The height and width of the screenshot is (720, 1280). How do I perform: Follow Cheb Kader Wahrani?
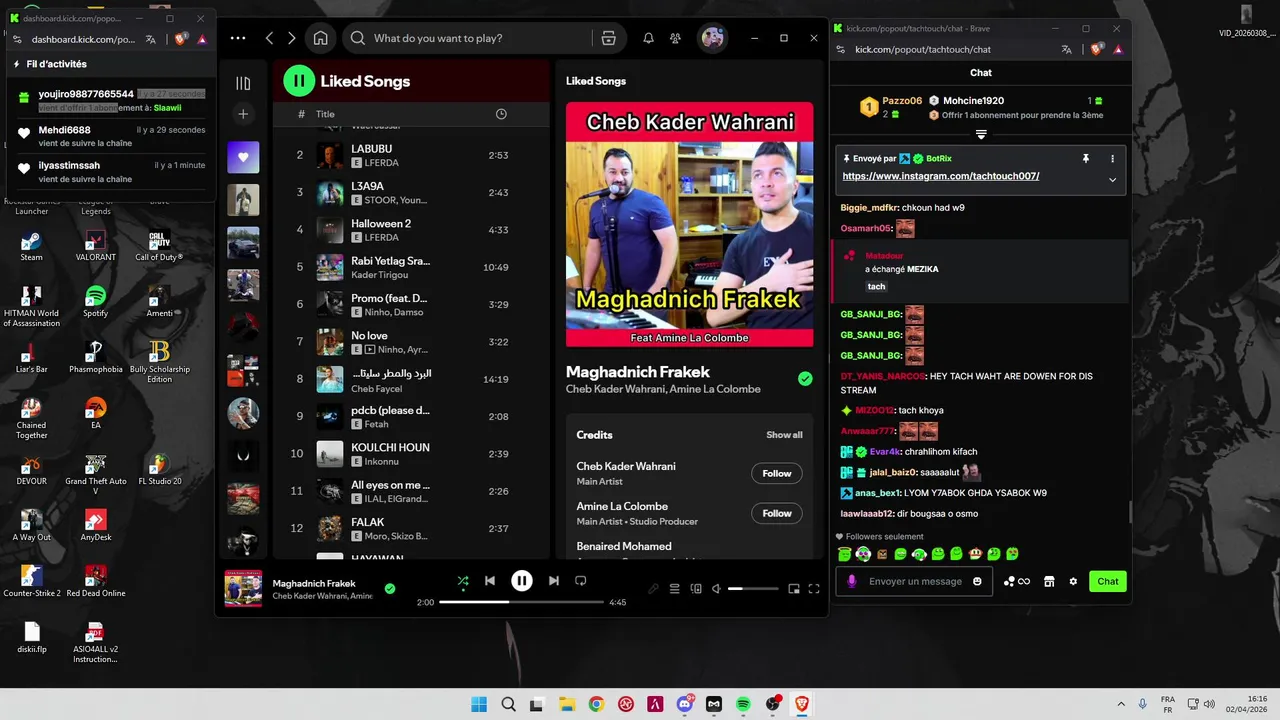point(777,473)
